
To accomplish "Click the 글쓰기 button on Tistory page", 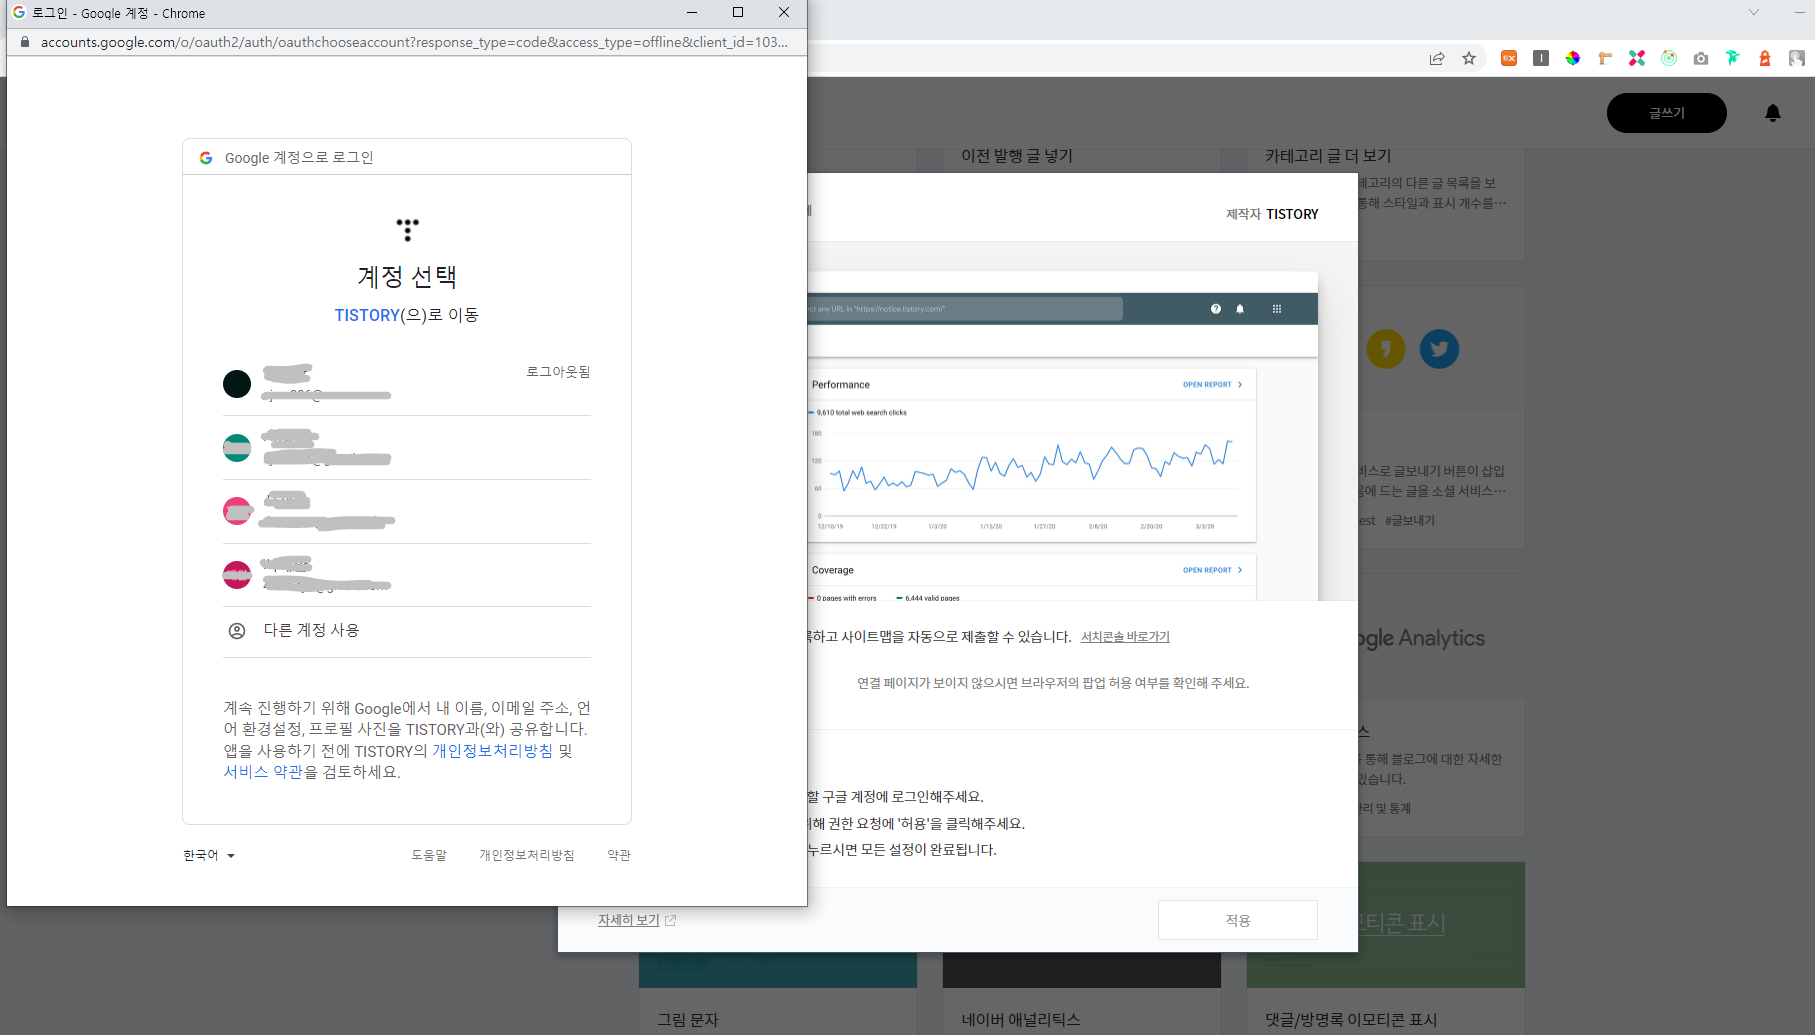I will [1667, 113].
